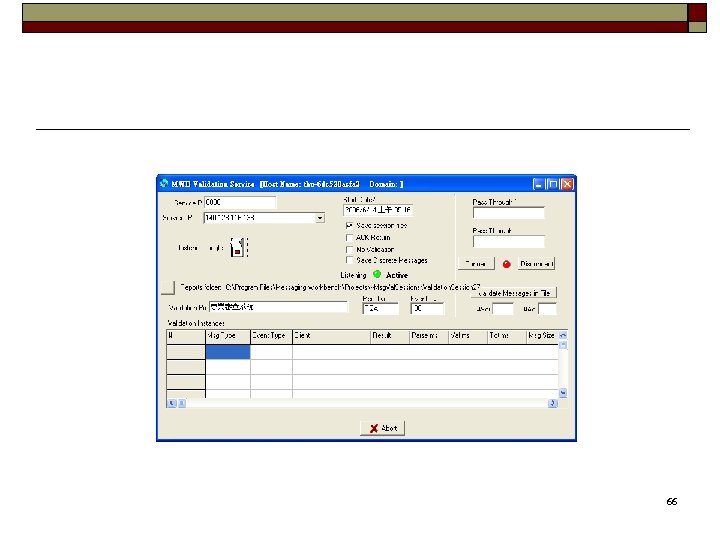The height and width of the screenshot is (540, 720).
Task: Check the Save session log checkbox
Action: point(349,225)
